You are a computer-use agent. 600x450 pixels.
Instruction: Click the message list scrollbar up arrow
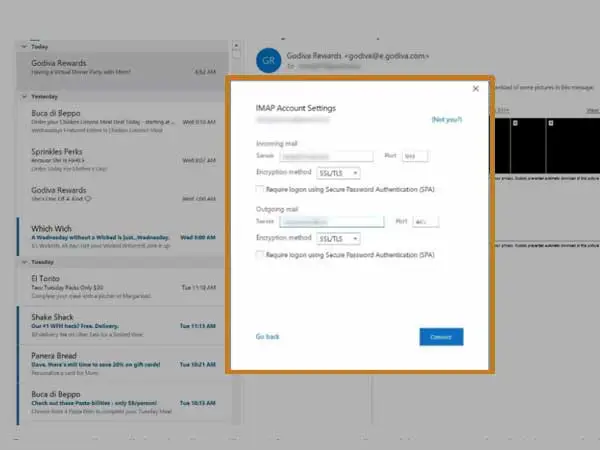[236, 46]
